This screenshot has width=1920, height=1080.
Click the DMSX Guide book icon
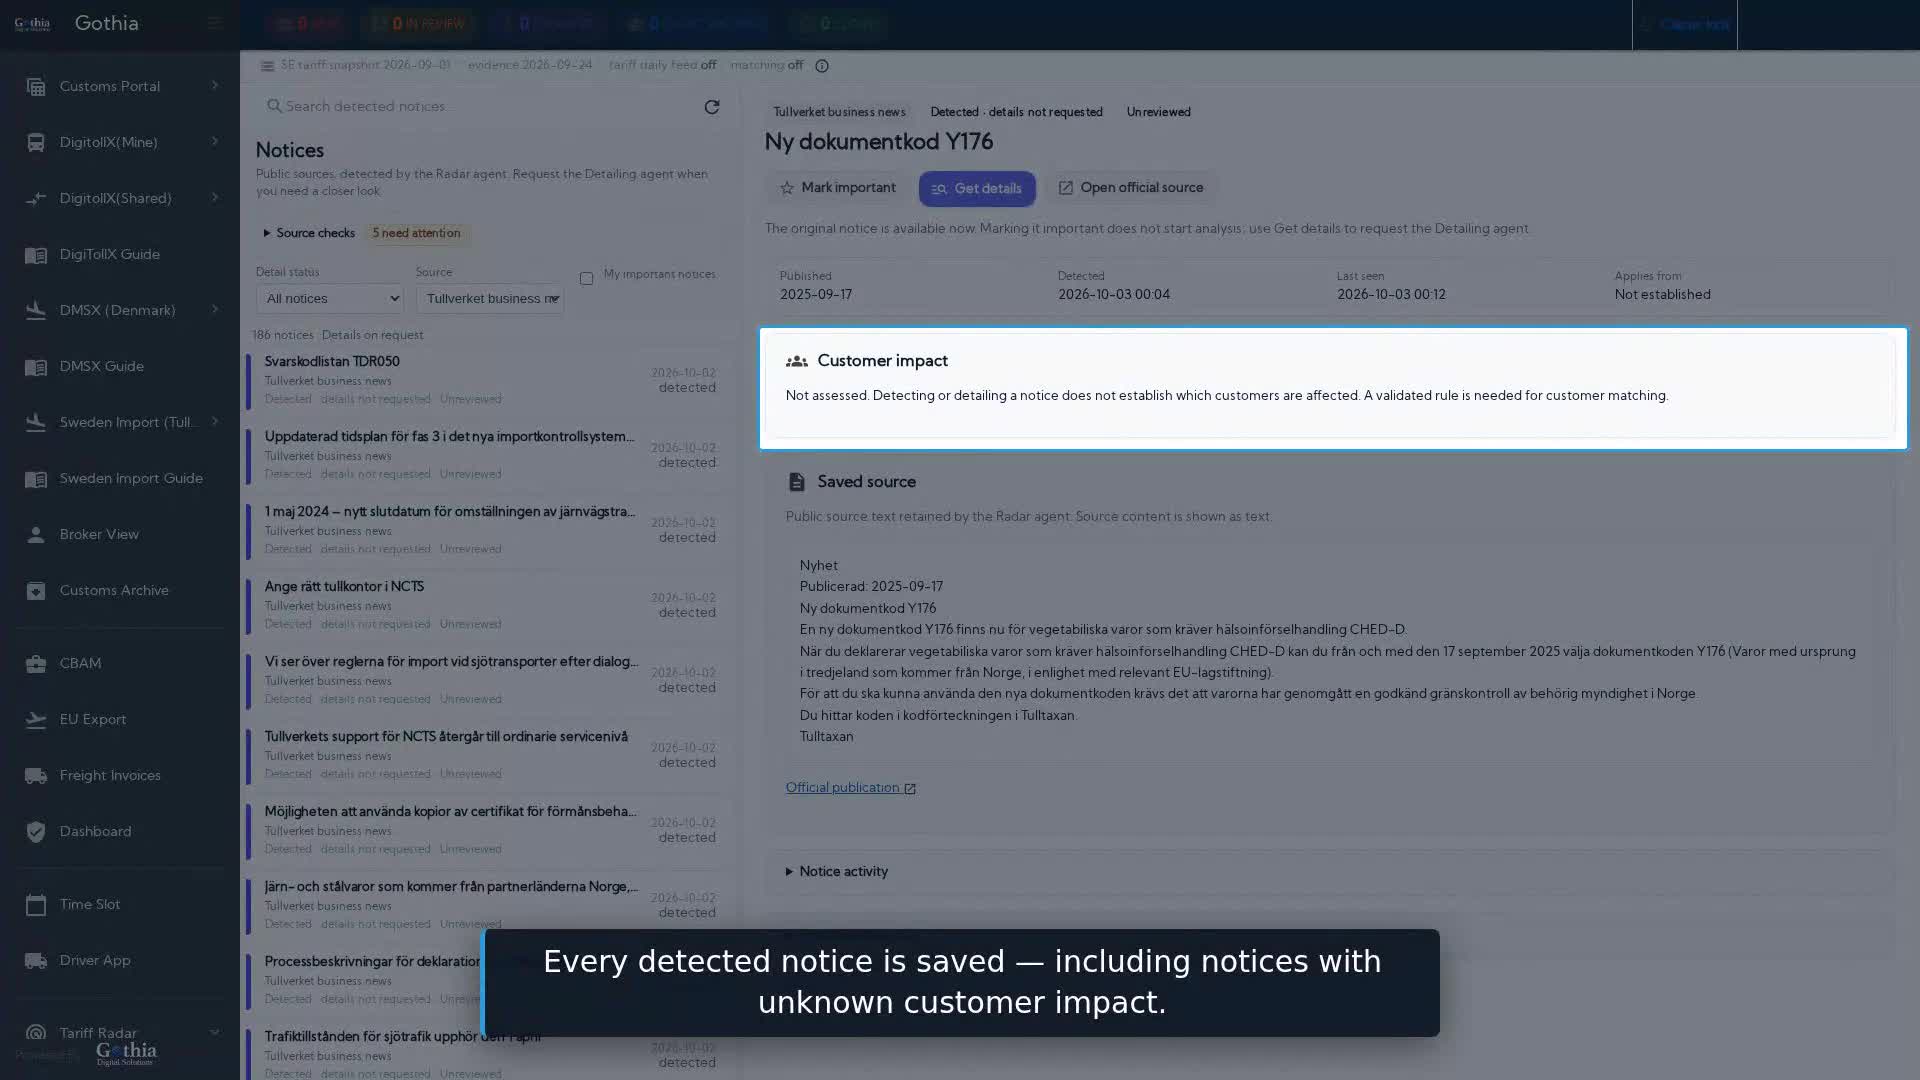(36, 367)
